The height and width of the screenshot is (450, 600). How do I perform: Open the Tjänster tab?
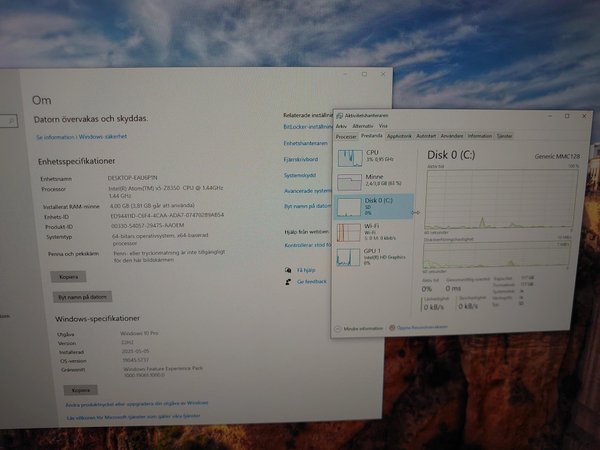(505, 135)
